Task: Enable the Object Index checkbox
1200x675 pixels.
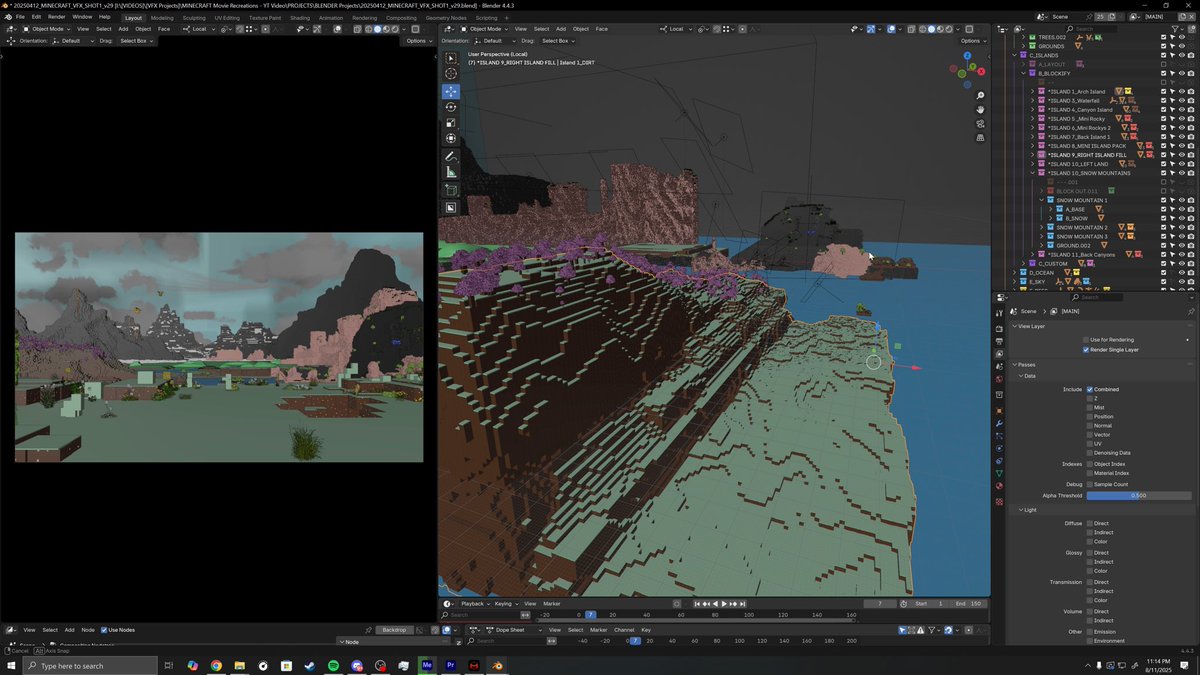Action: click(1090, 464)
